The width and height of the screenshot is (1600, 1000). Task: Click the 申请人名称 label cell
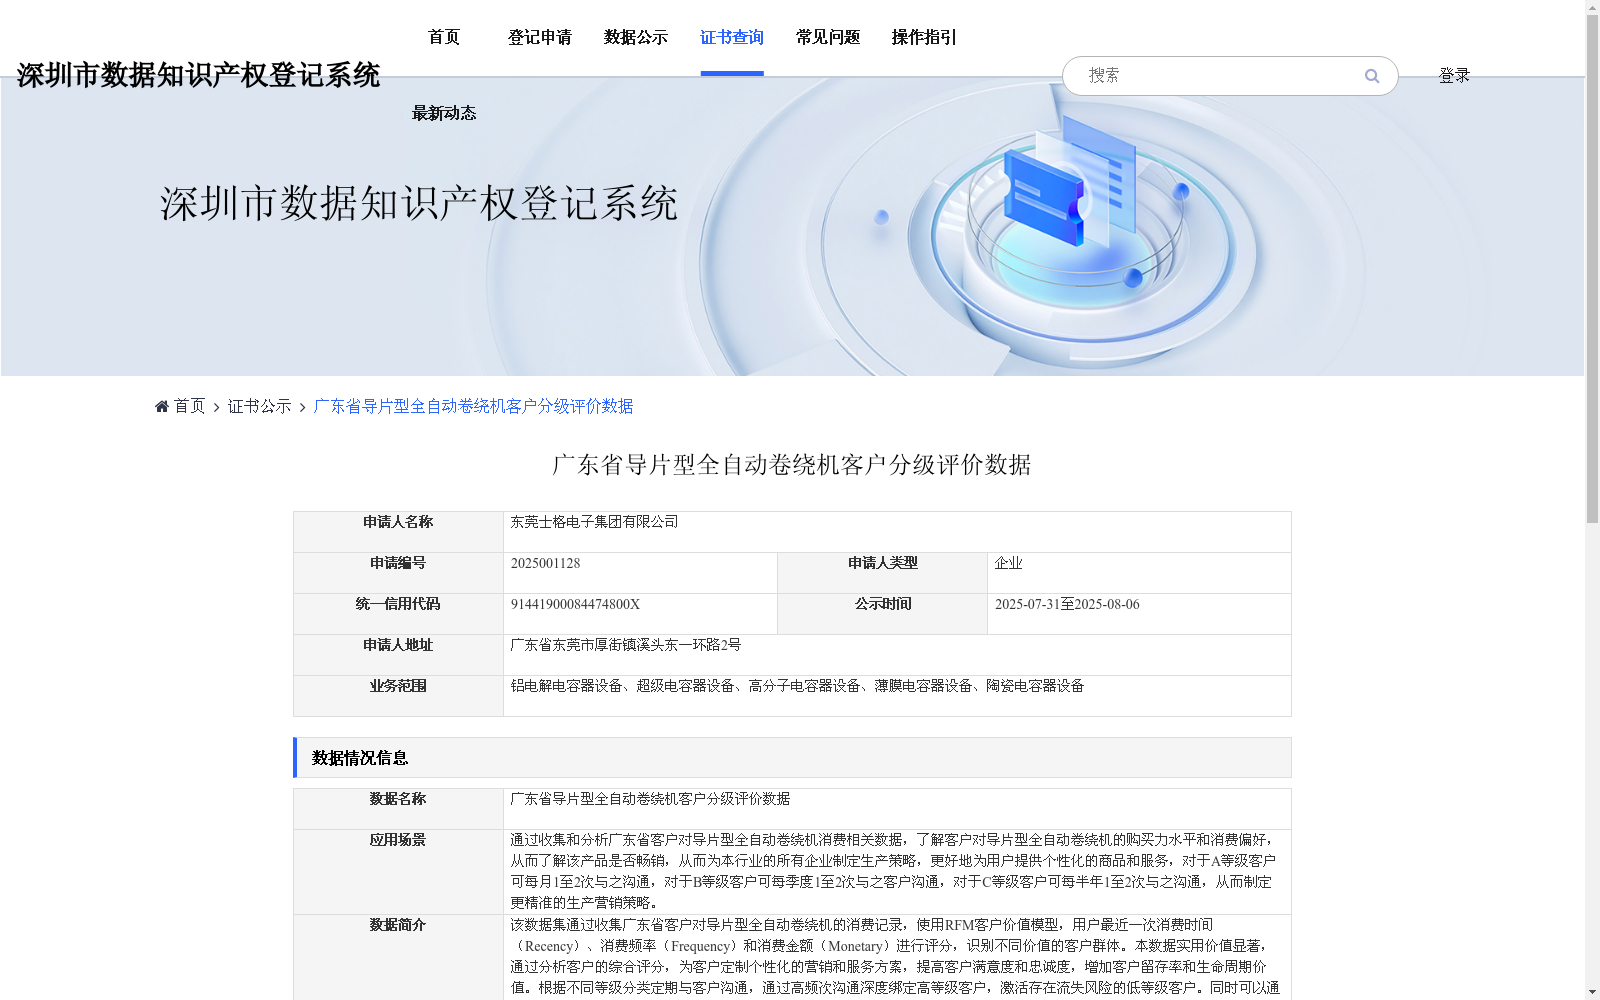pyautogui.click(x=398, y=532)
